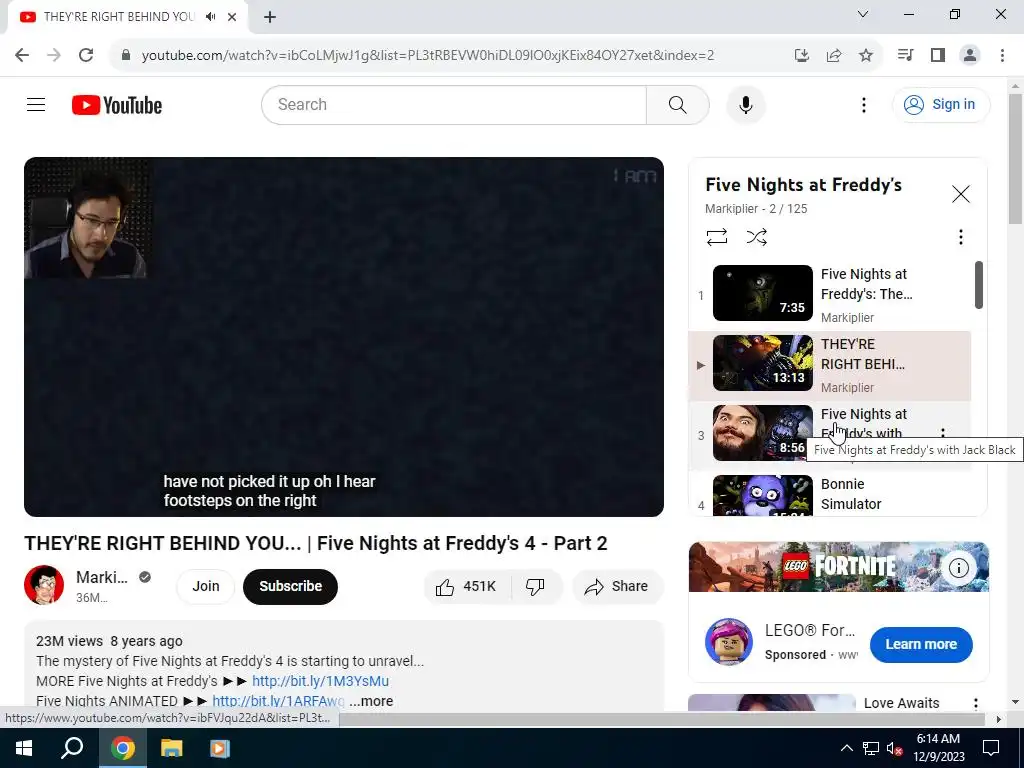
Task: Click the search magnifier button
Action: pos(677,104)
